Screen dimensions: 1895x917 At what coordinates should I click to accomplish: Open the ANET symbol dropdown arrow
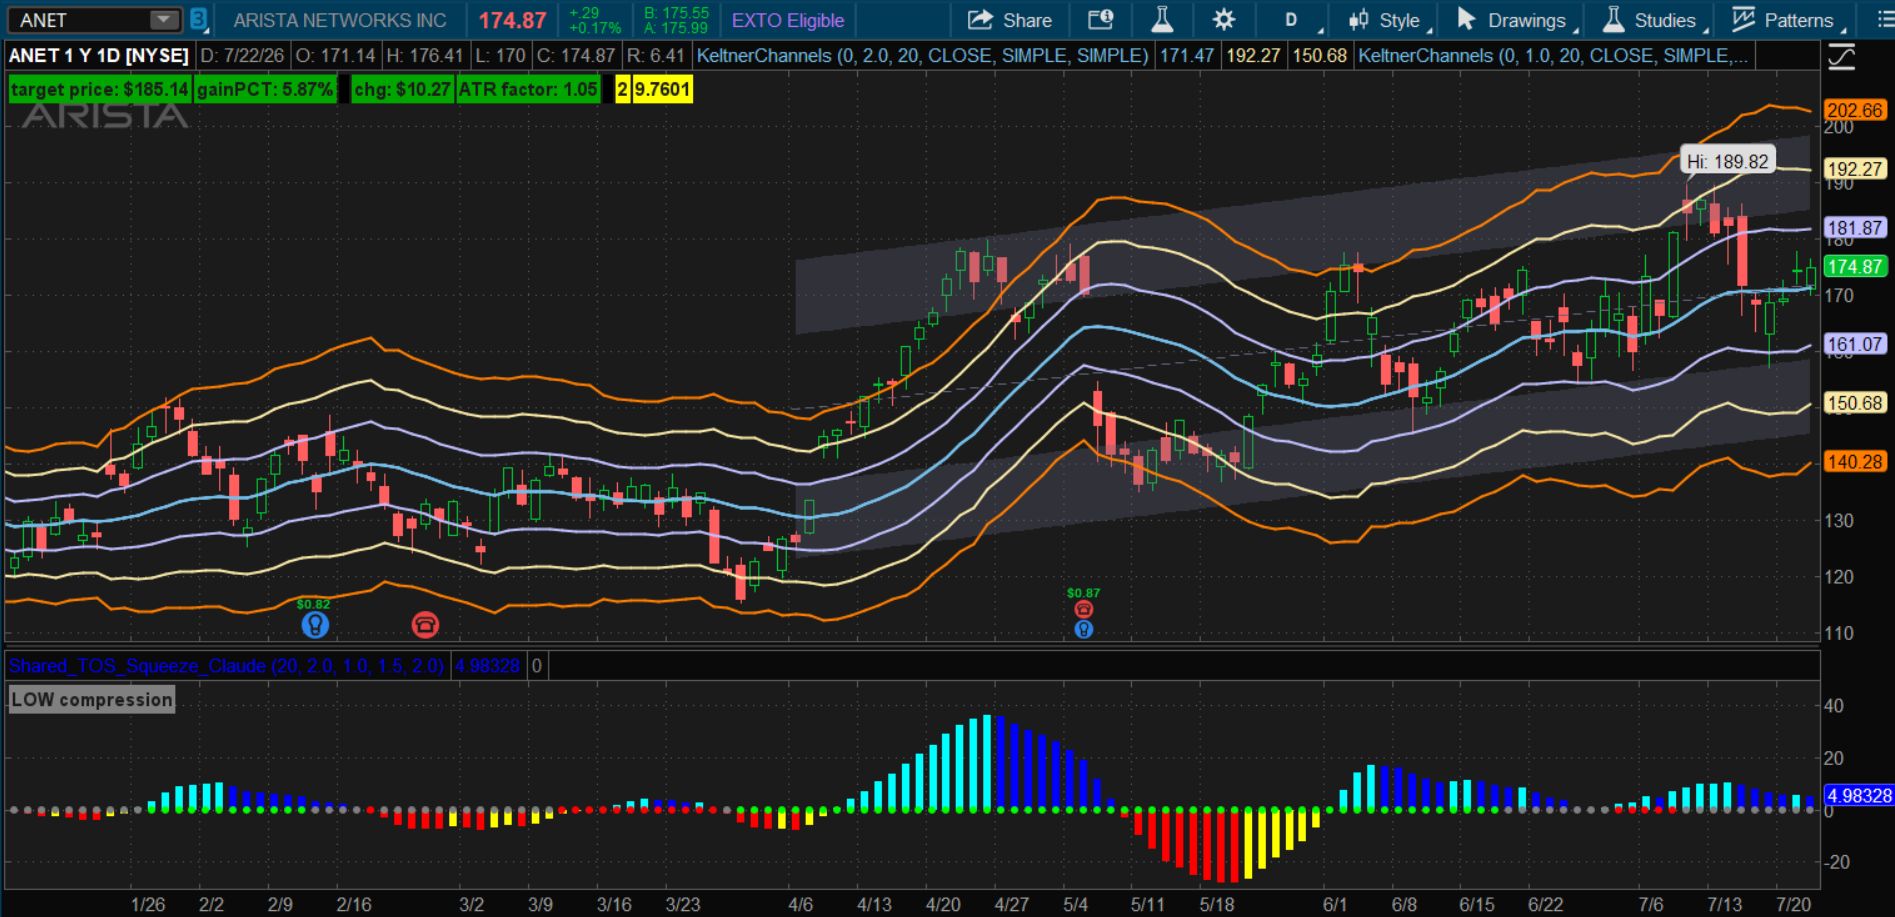162,20
